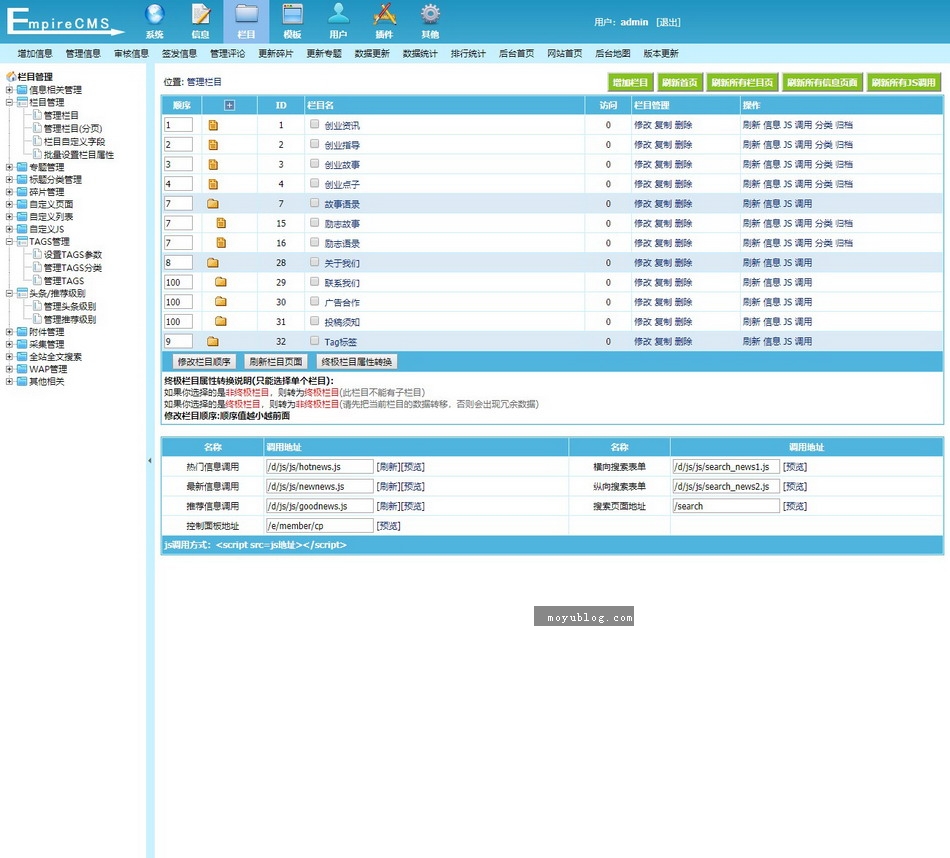Tick the checkbox for 创业指导
The width and height of the screenshot is (950, 858).
coord(314,144)
